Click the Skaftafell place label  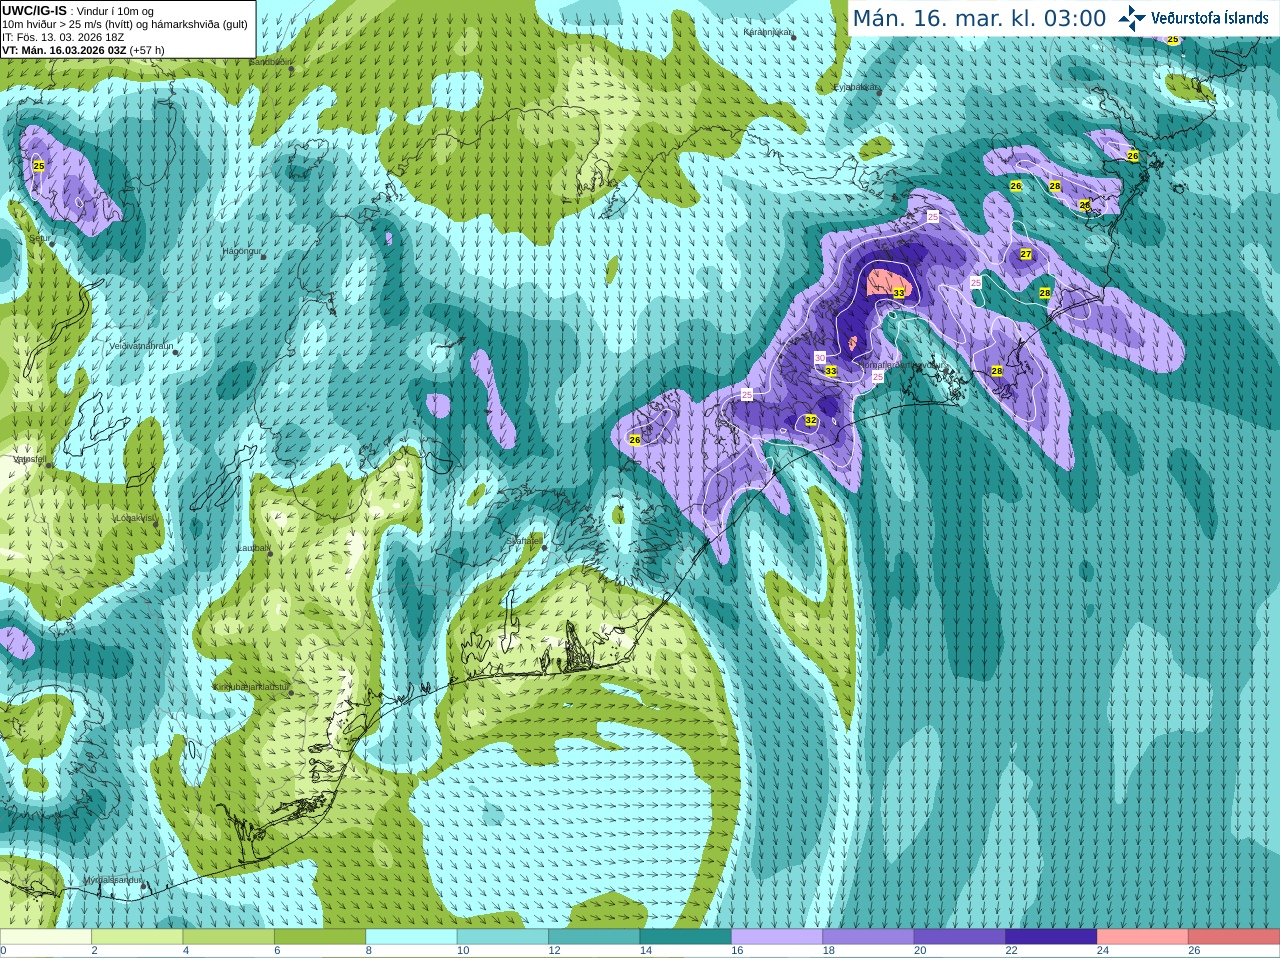pos(524,540)
